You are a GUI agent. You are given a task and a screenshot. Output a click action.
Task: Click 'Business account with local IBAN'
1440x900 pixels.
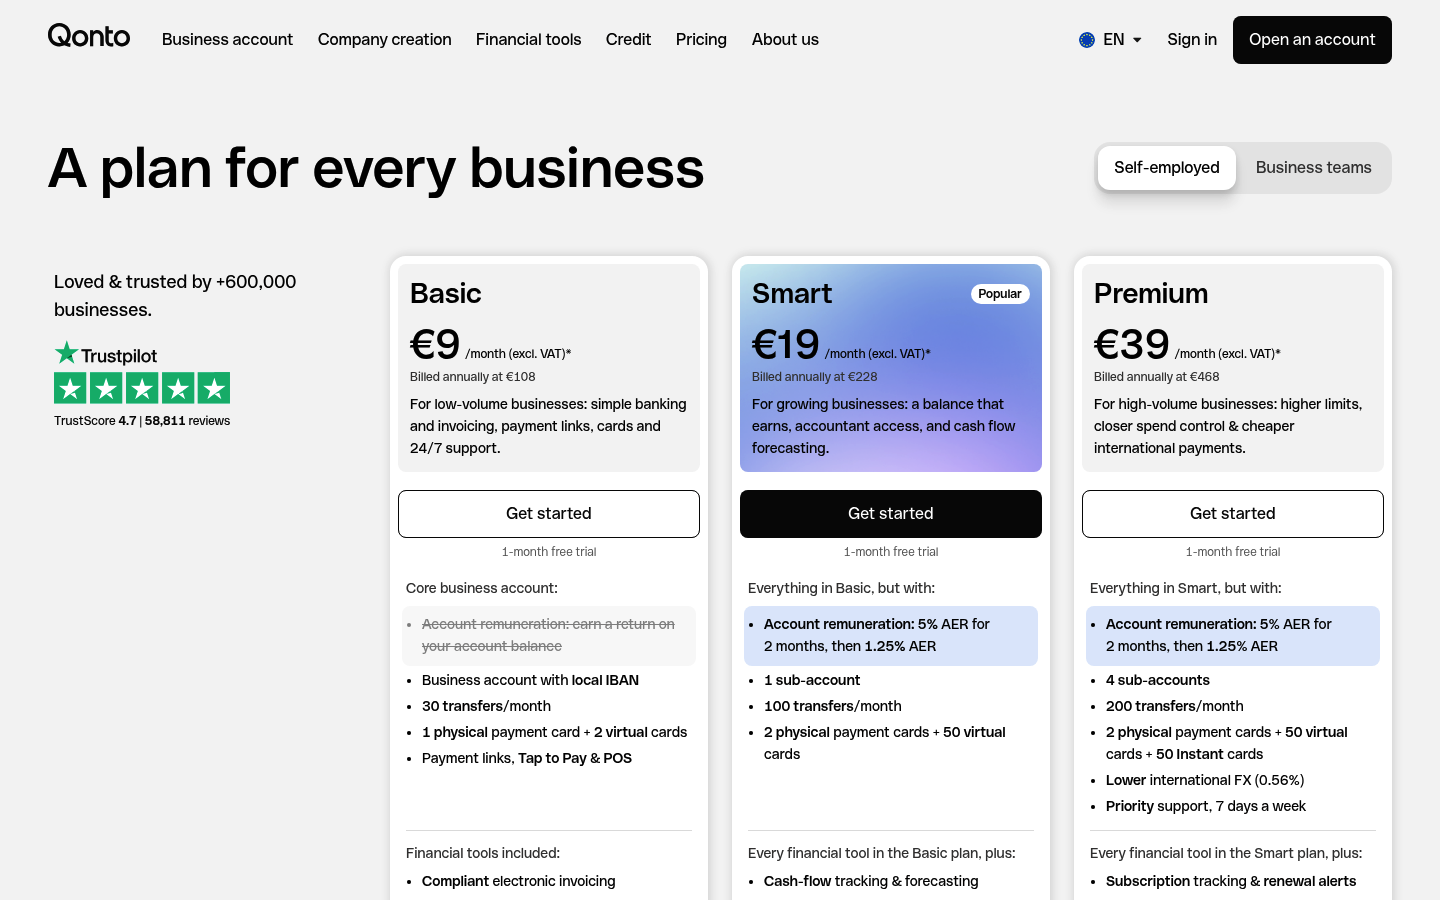530,680
